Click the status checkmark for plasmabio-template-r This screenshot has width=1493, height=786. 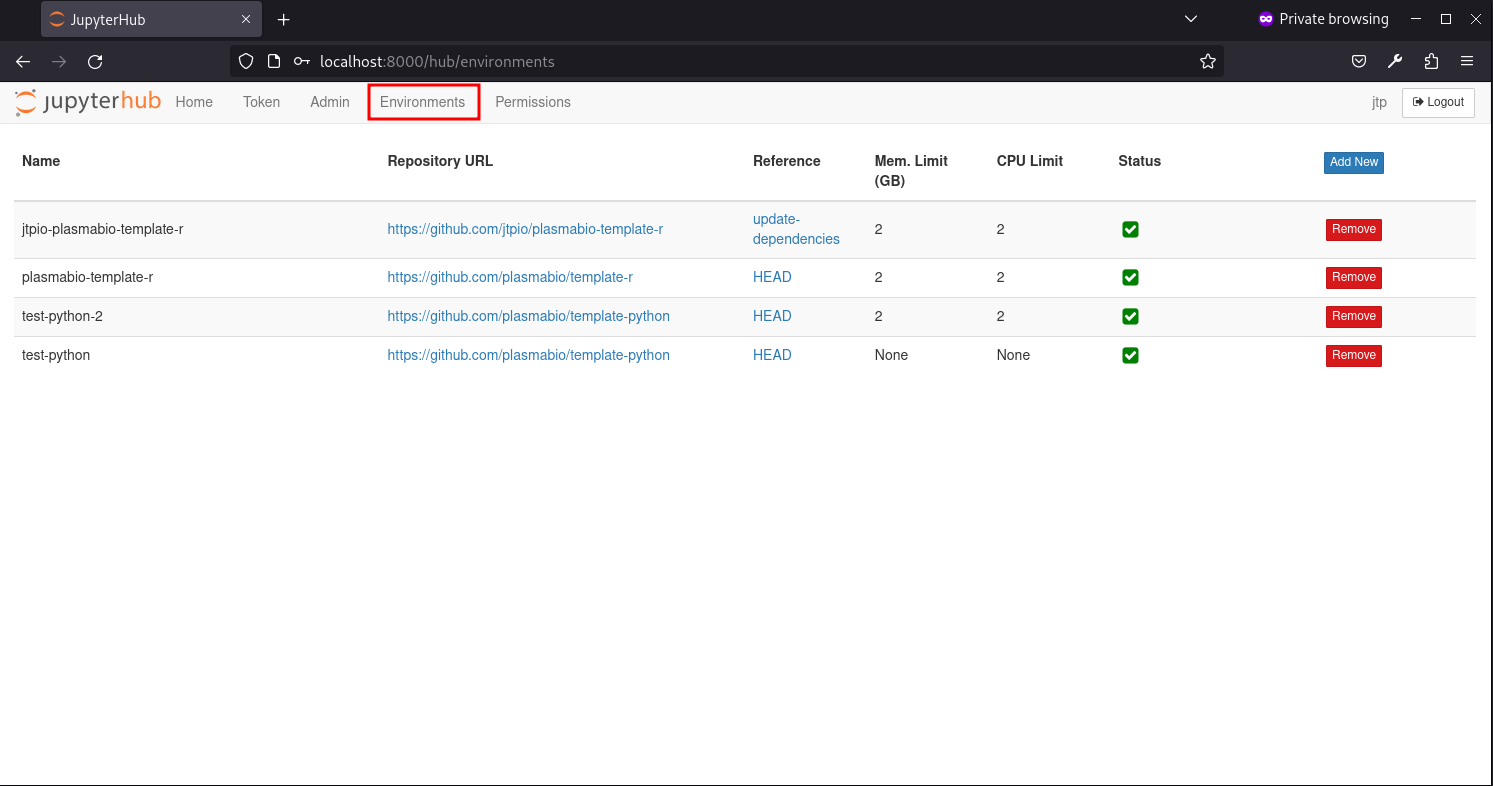[x=1130, y=277]
